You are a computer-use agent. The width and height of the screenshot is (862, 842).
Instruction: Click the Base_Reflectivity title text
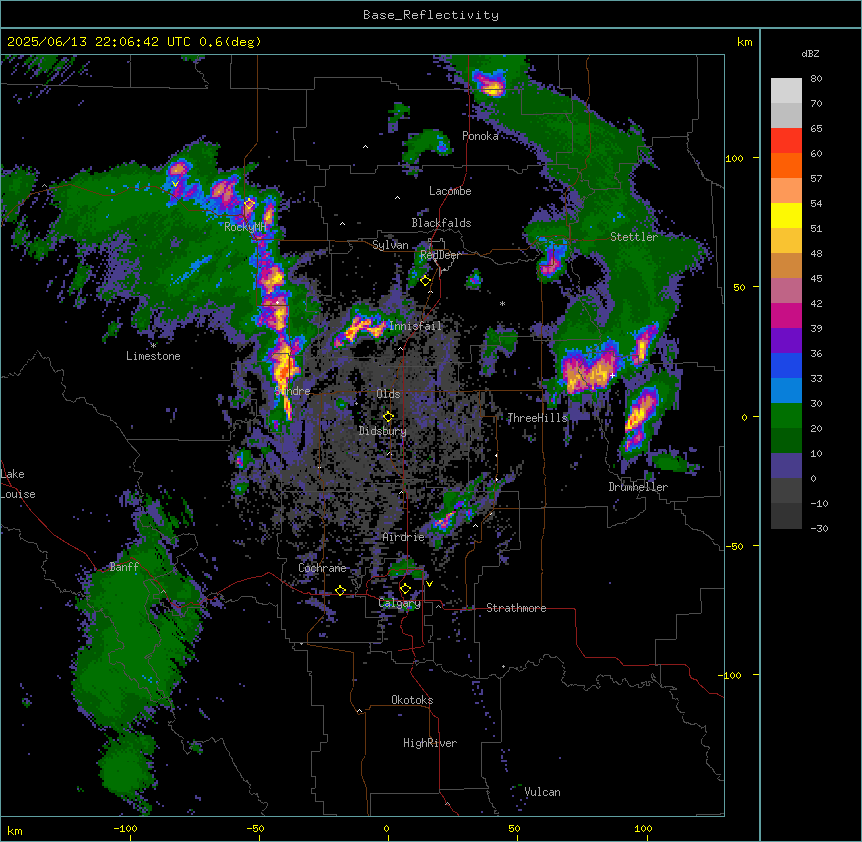(x=431, y=15)
